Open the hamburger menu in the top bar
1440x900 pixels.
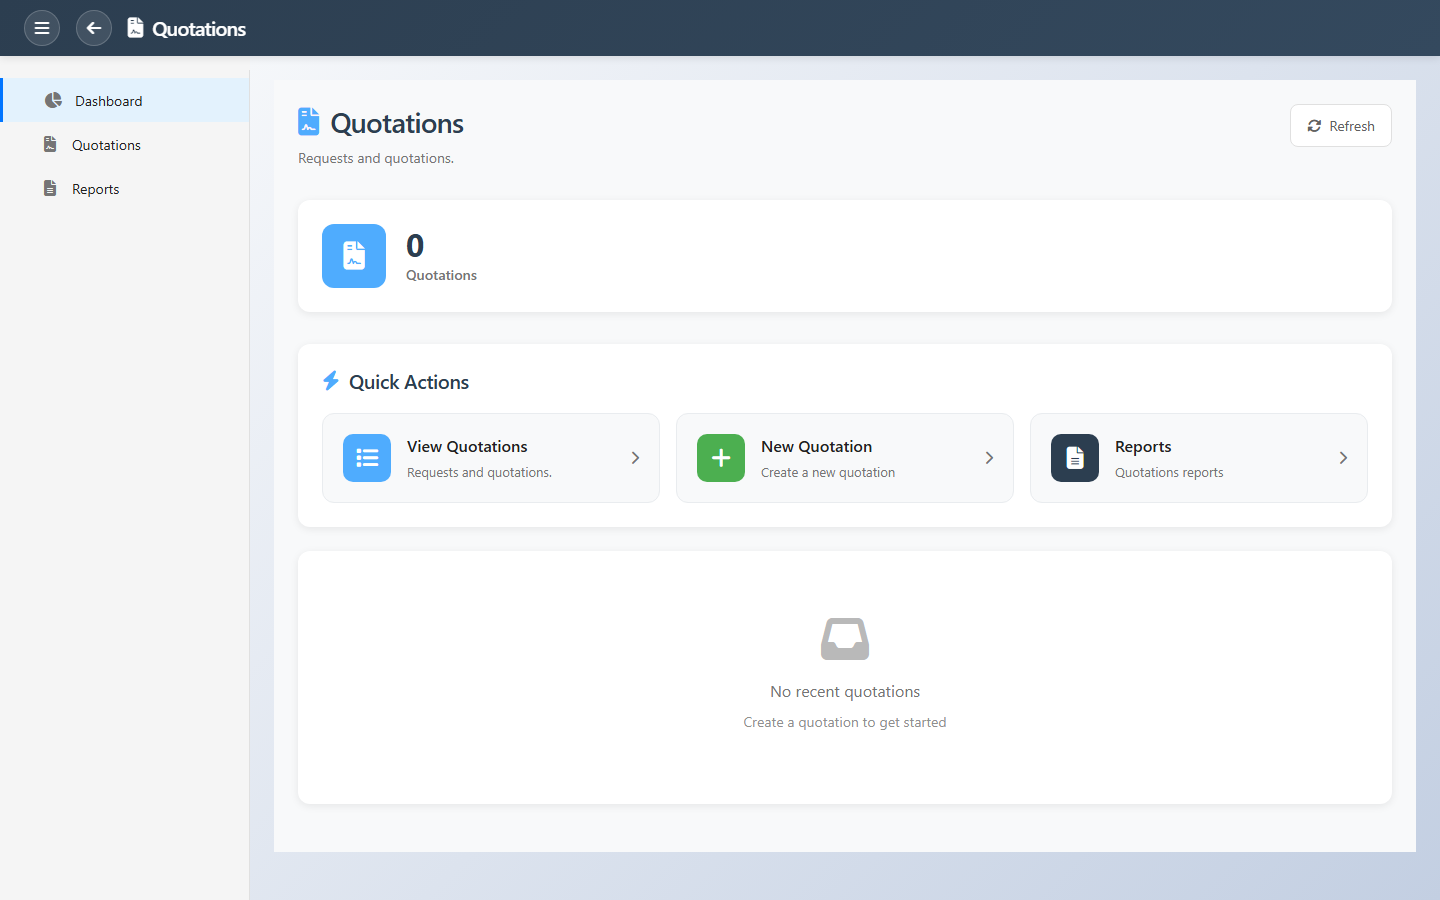pos(42,28)
